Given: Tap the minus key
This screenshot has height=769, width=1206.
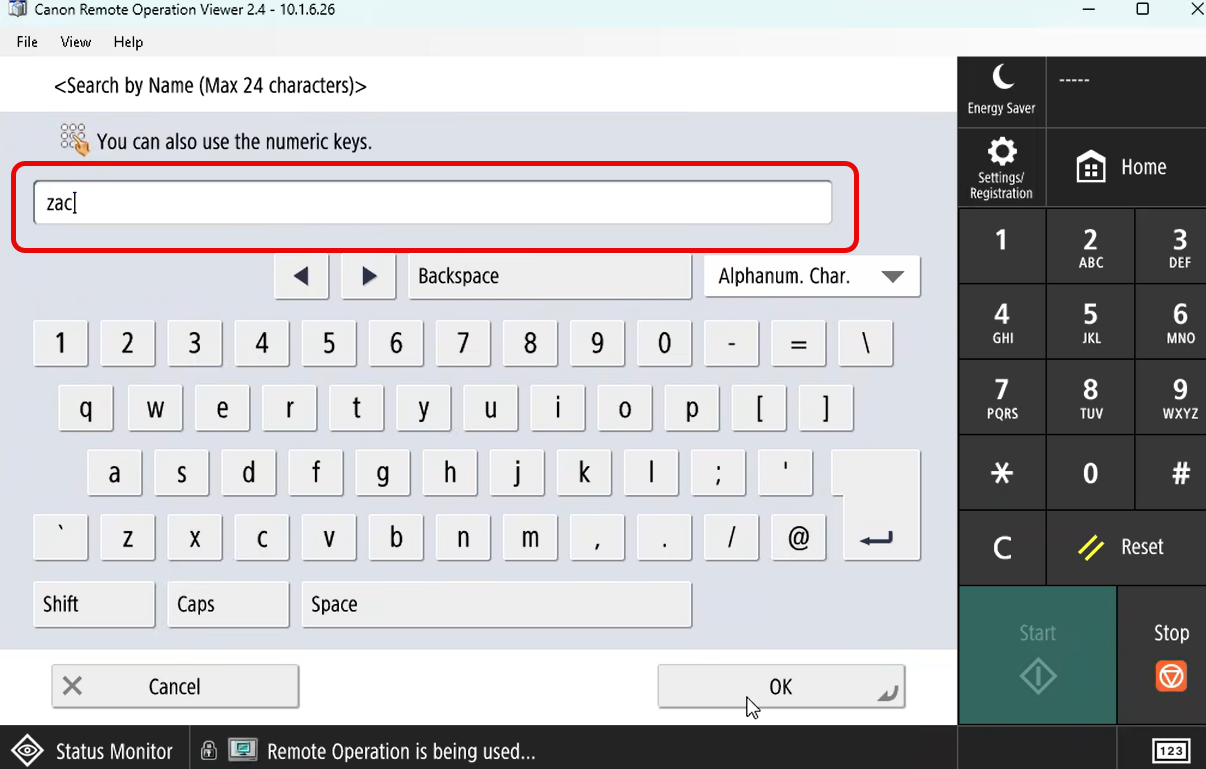Looking at the screenshot, I should pos(731,343).
